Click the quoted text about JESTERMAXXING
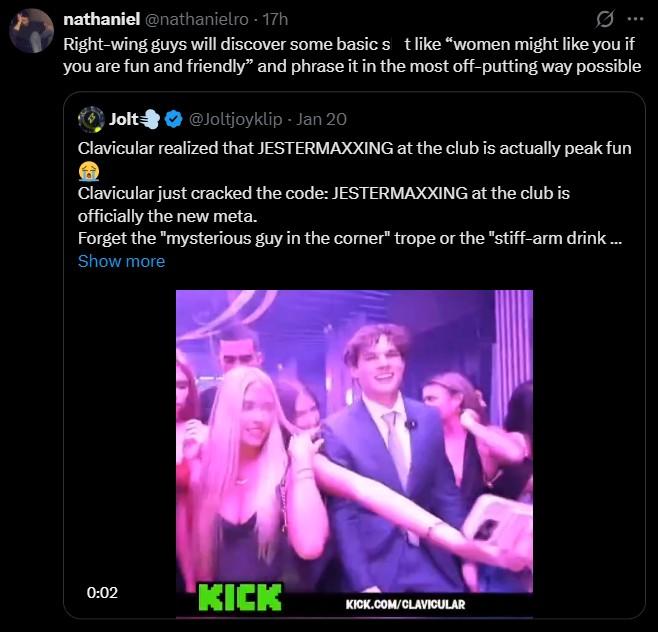Image resolution: width=658 pixels, height=632 pixels. tap(354, 148)
